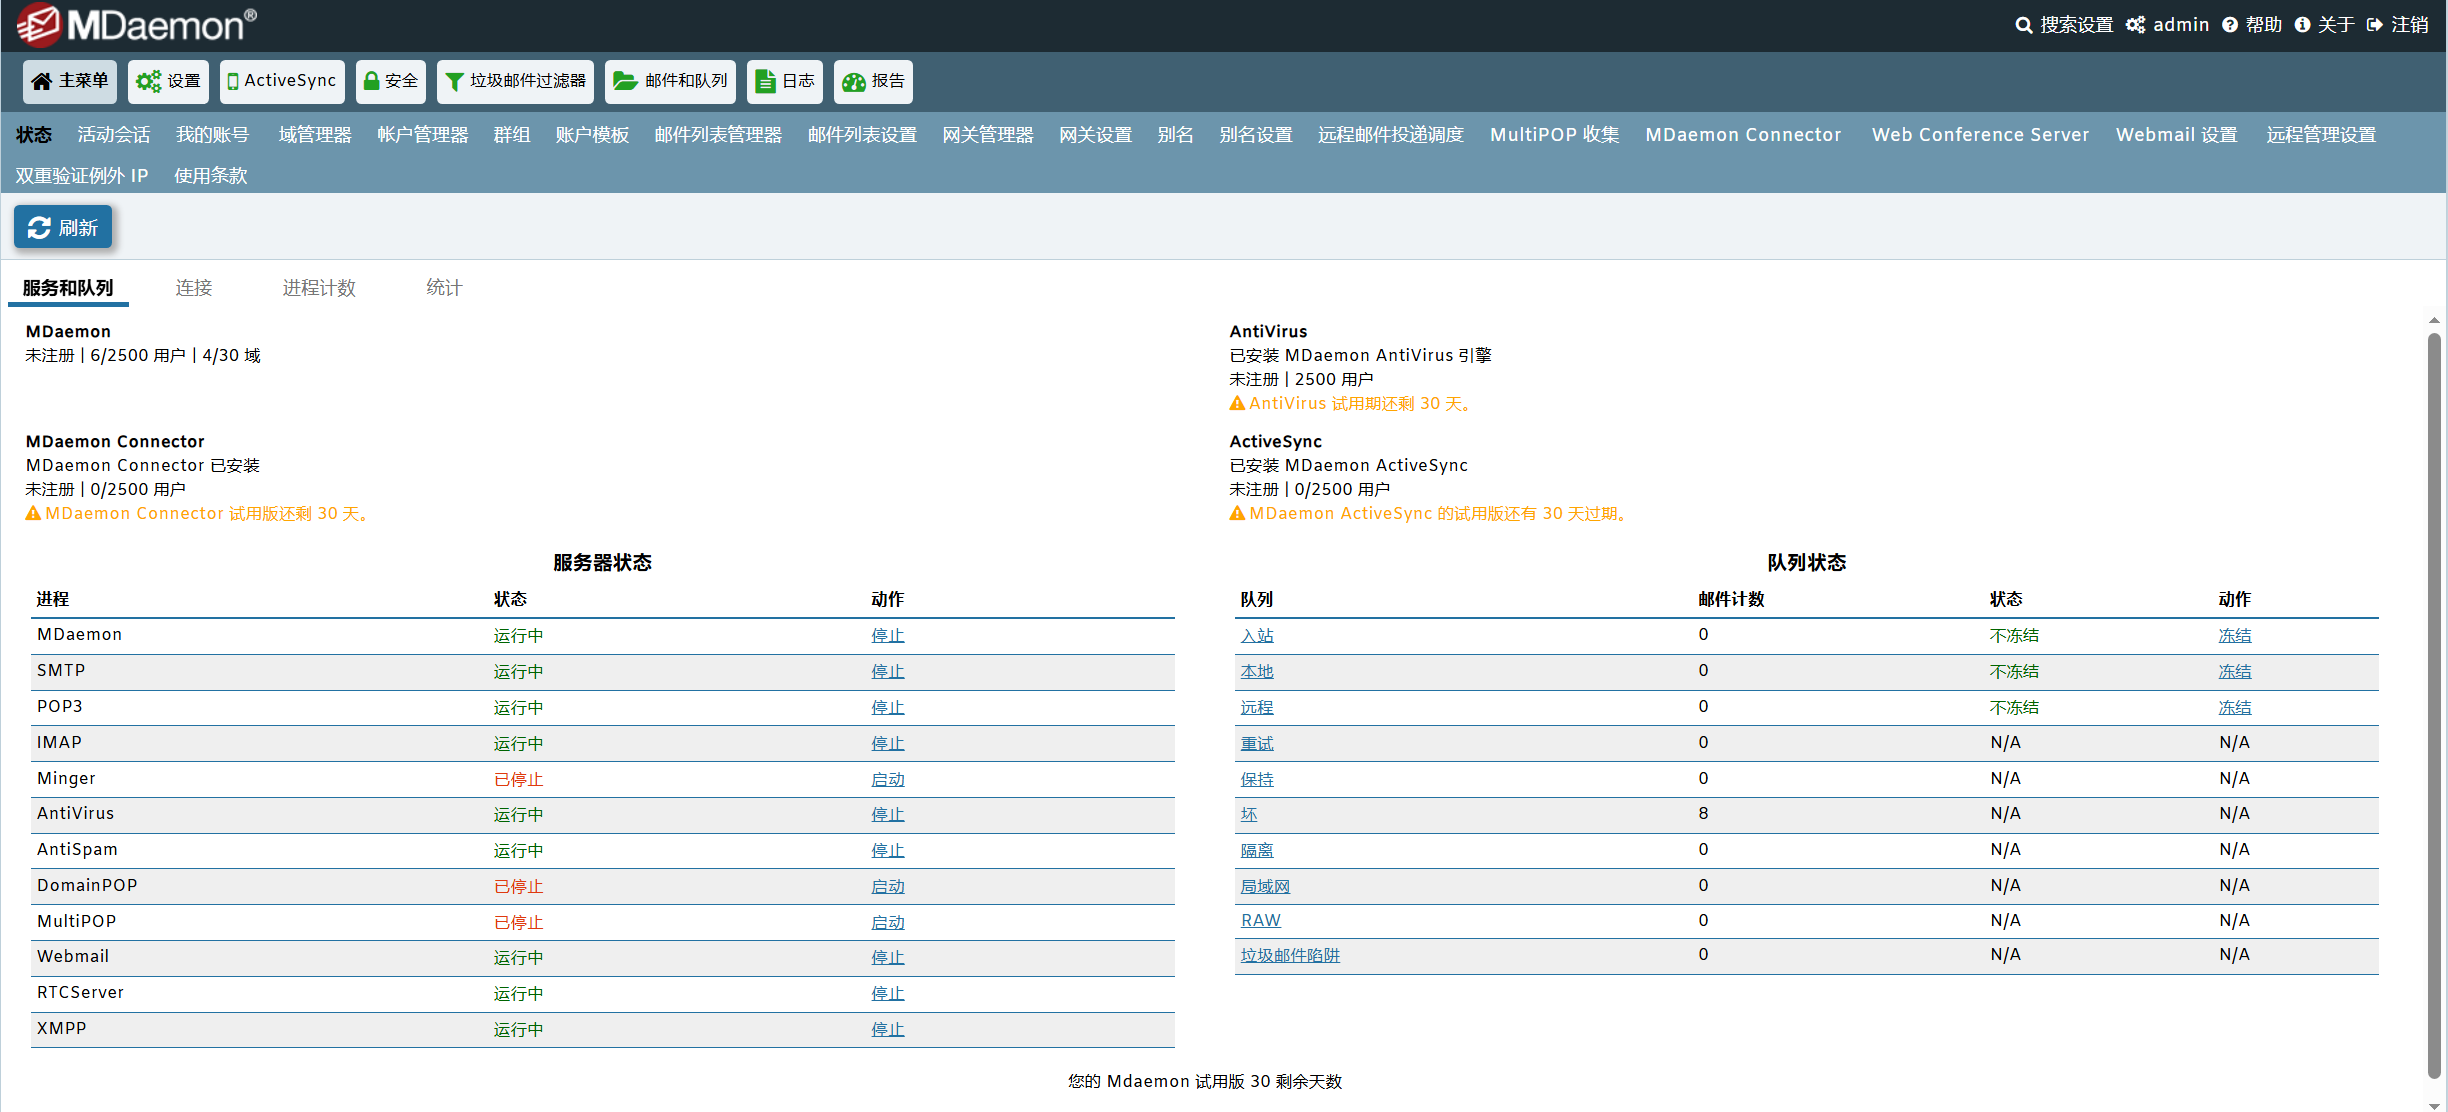Screen dimensions: 2448x1112
Task: Stop the Webmail process via 停止
Action: point(888,958)
